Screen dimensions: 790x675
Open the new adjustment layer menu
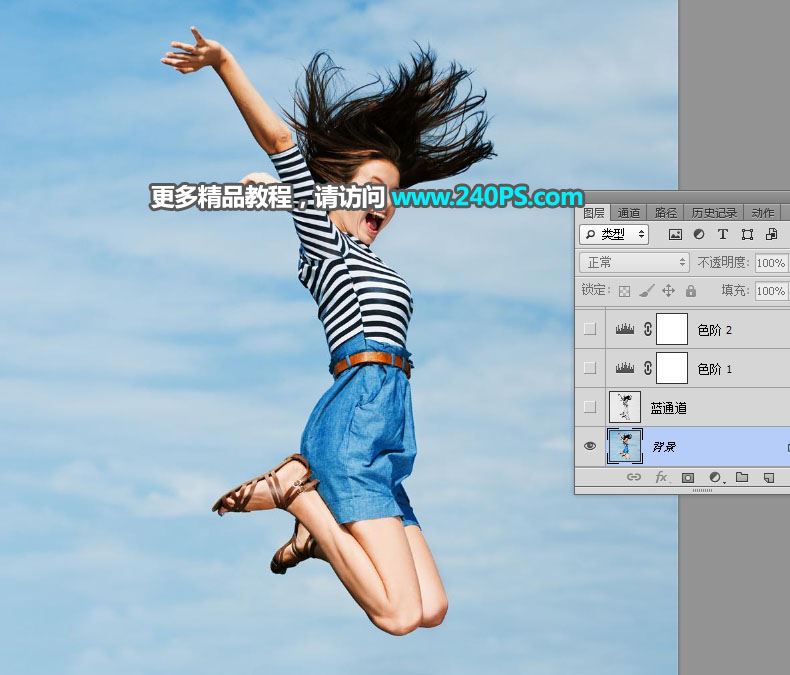(716, 478)
